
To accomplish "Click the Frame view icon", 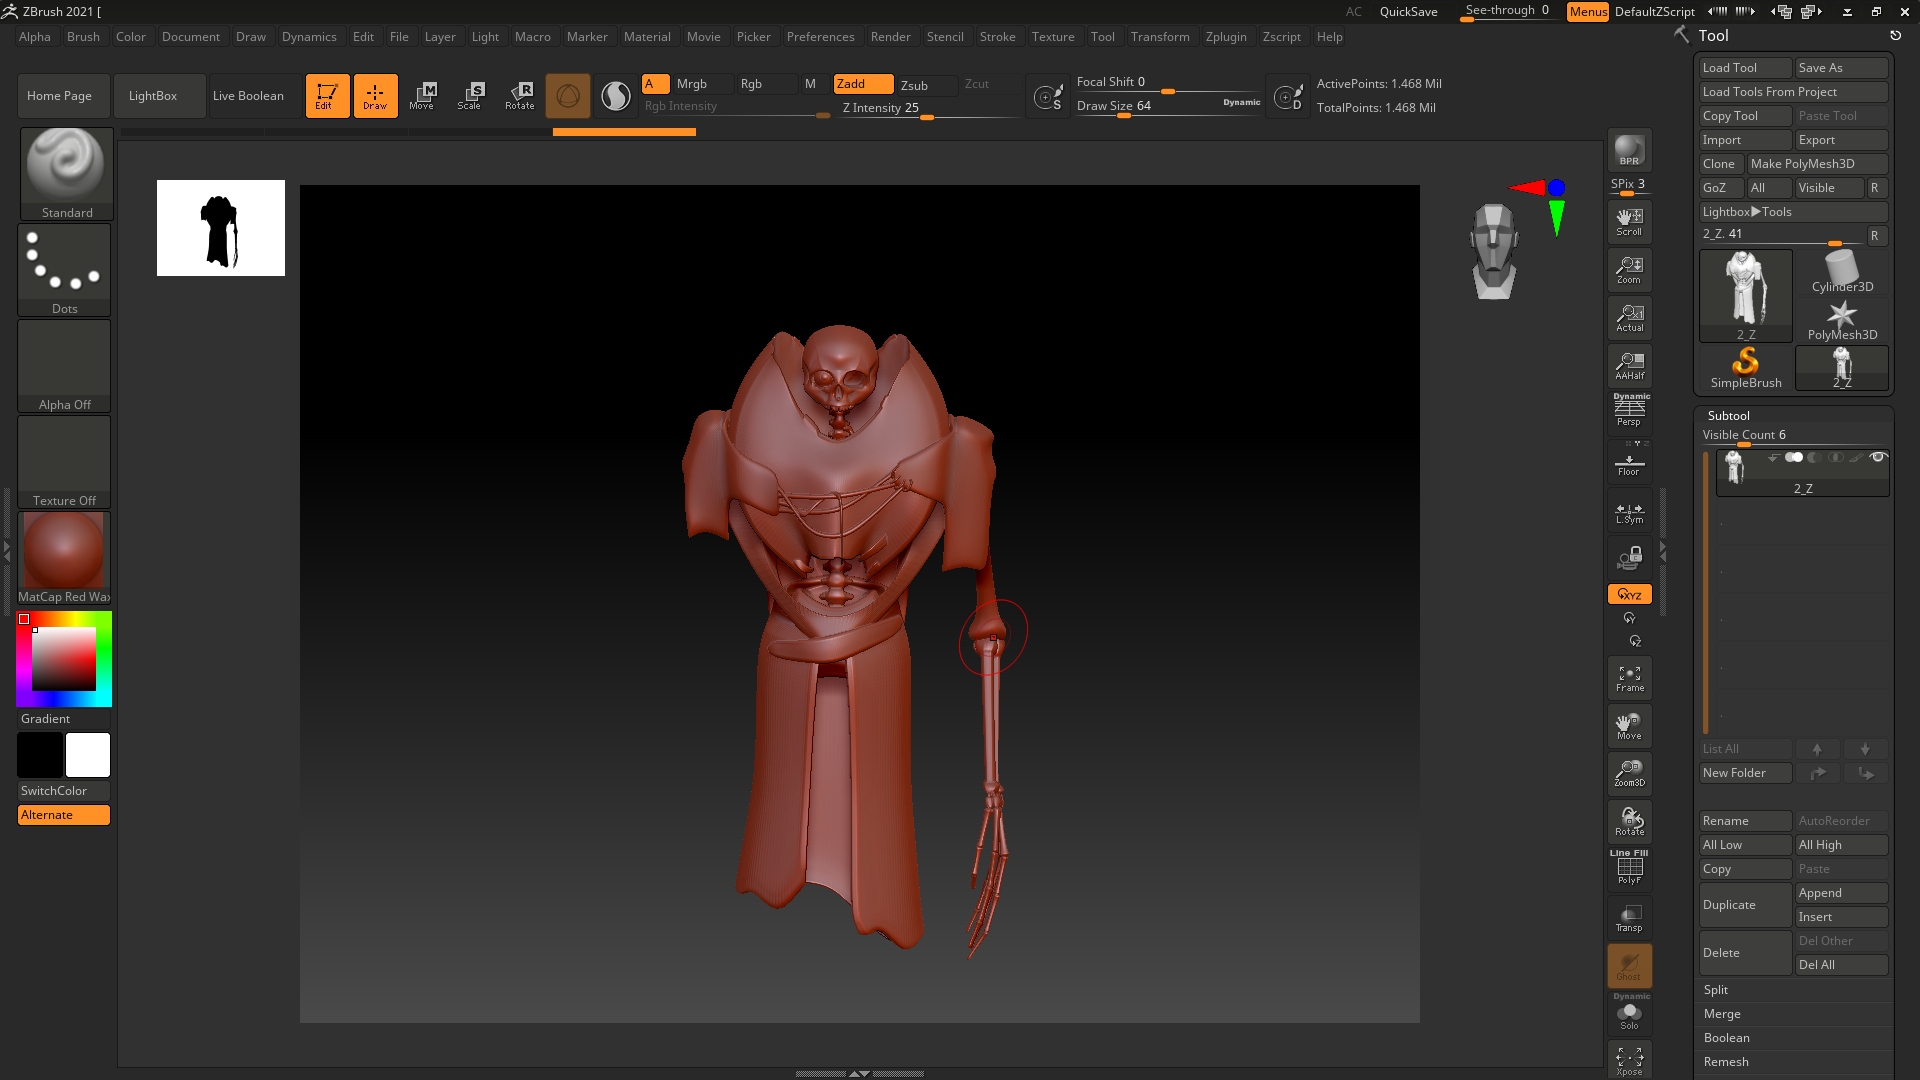I will [1629, 678].
